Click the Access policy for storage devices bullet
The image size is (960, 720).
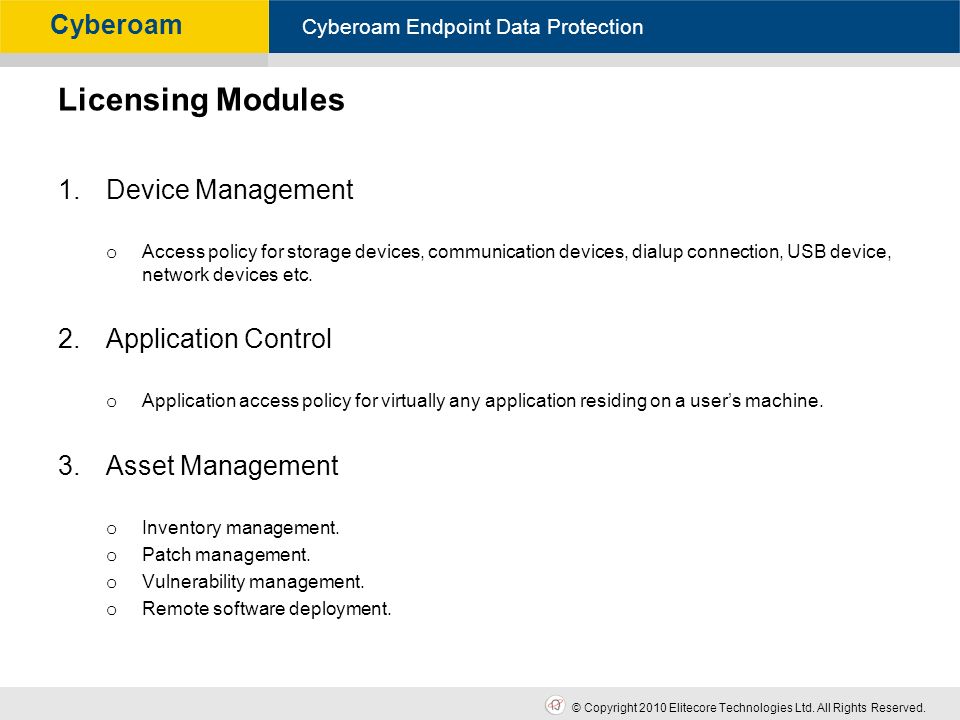coord(516,263)
